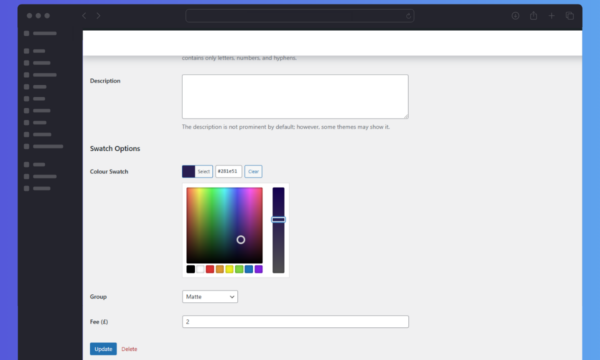Show tab overview icon
The image size is (600, 360).
(570, 16)
